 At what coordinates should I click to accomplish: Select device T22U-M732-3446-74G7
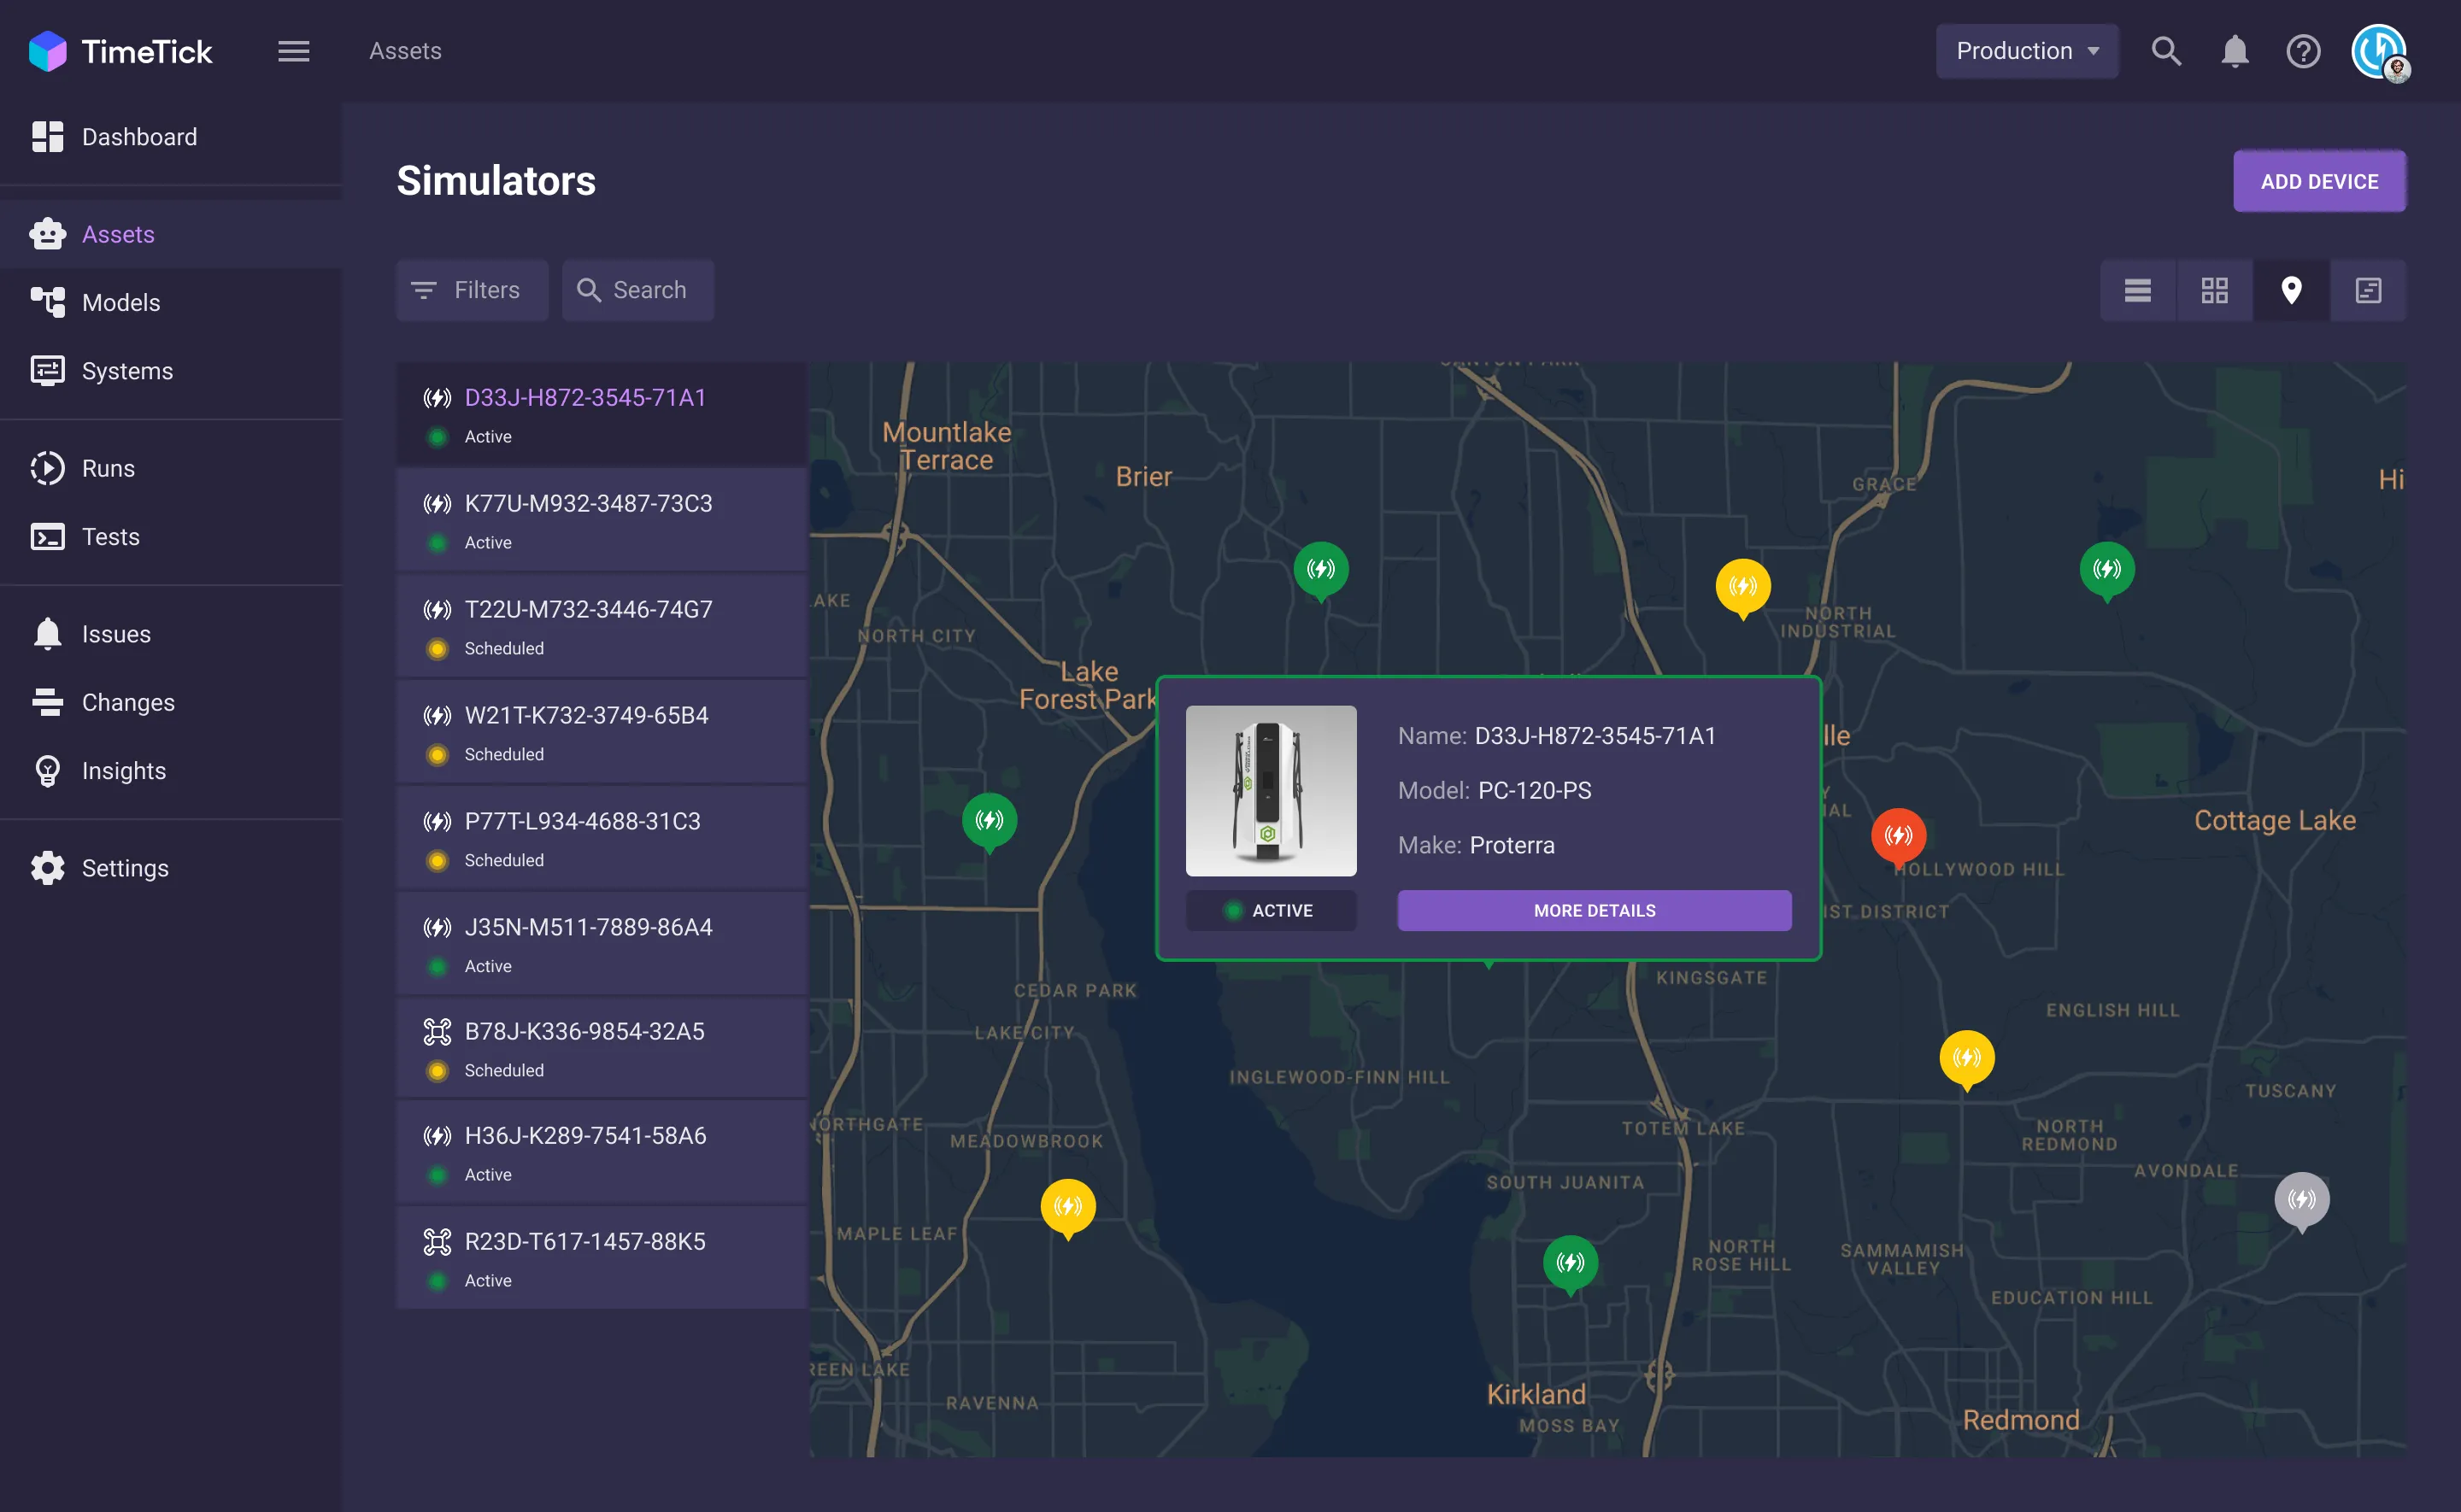click(x=602, y=626)
